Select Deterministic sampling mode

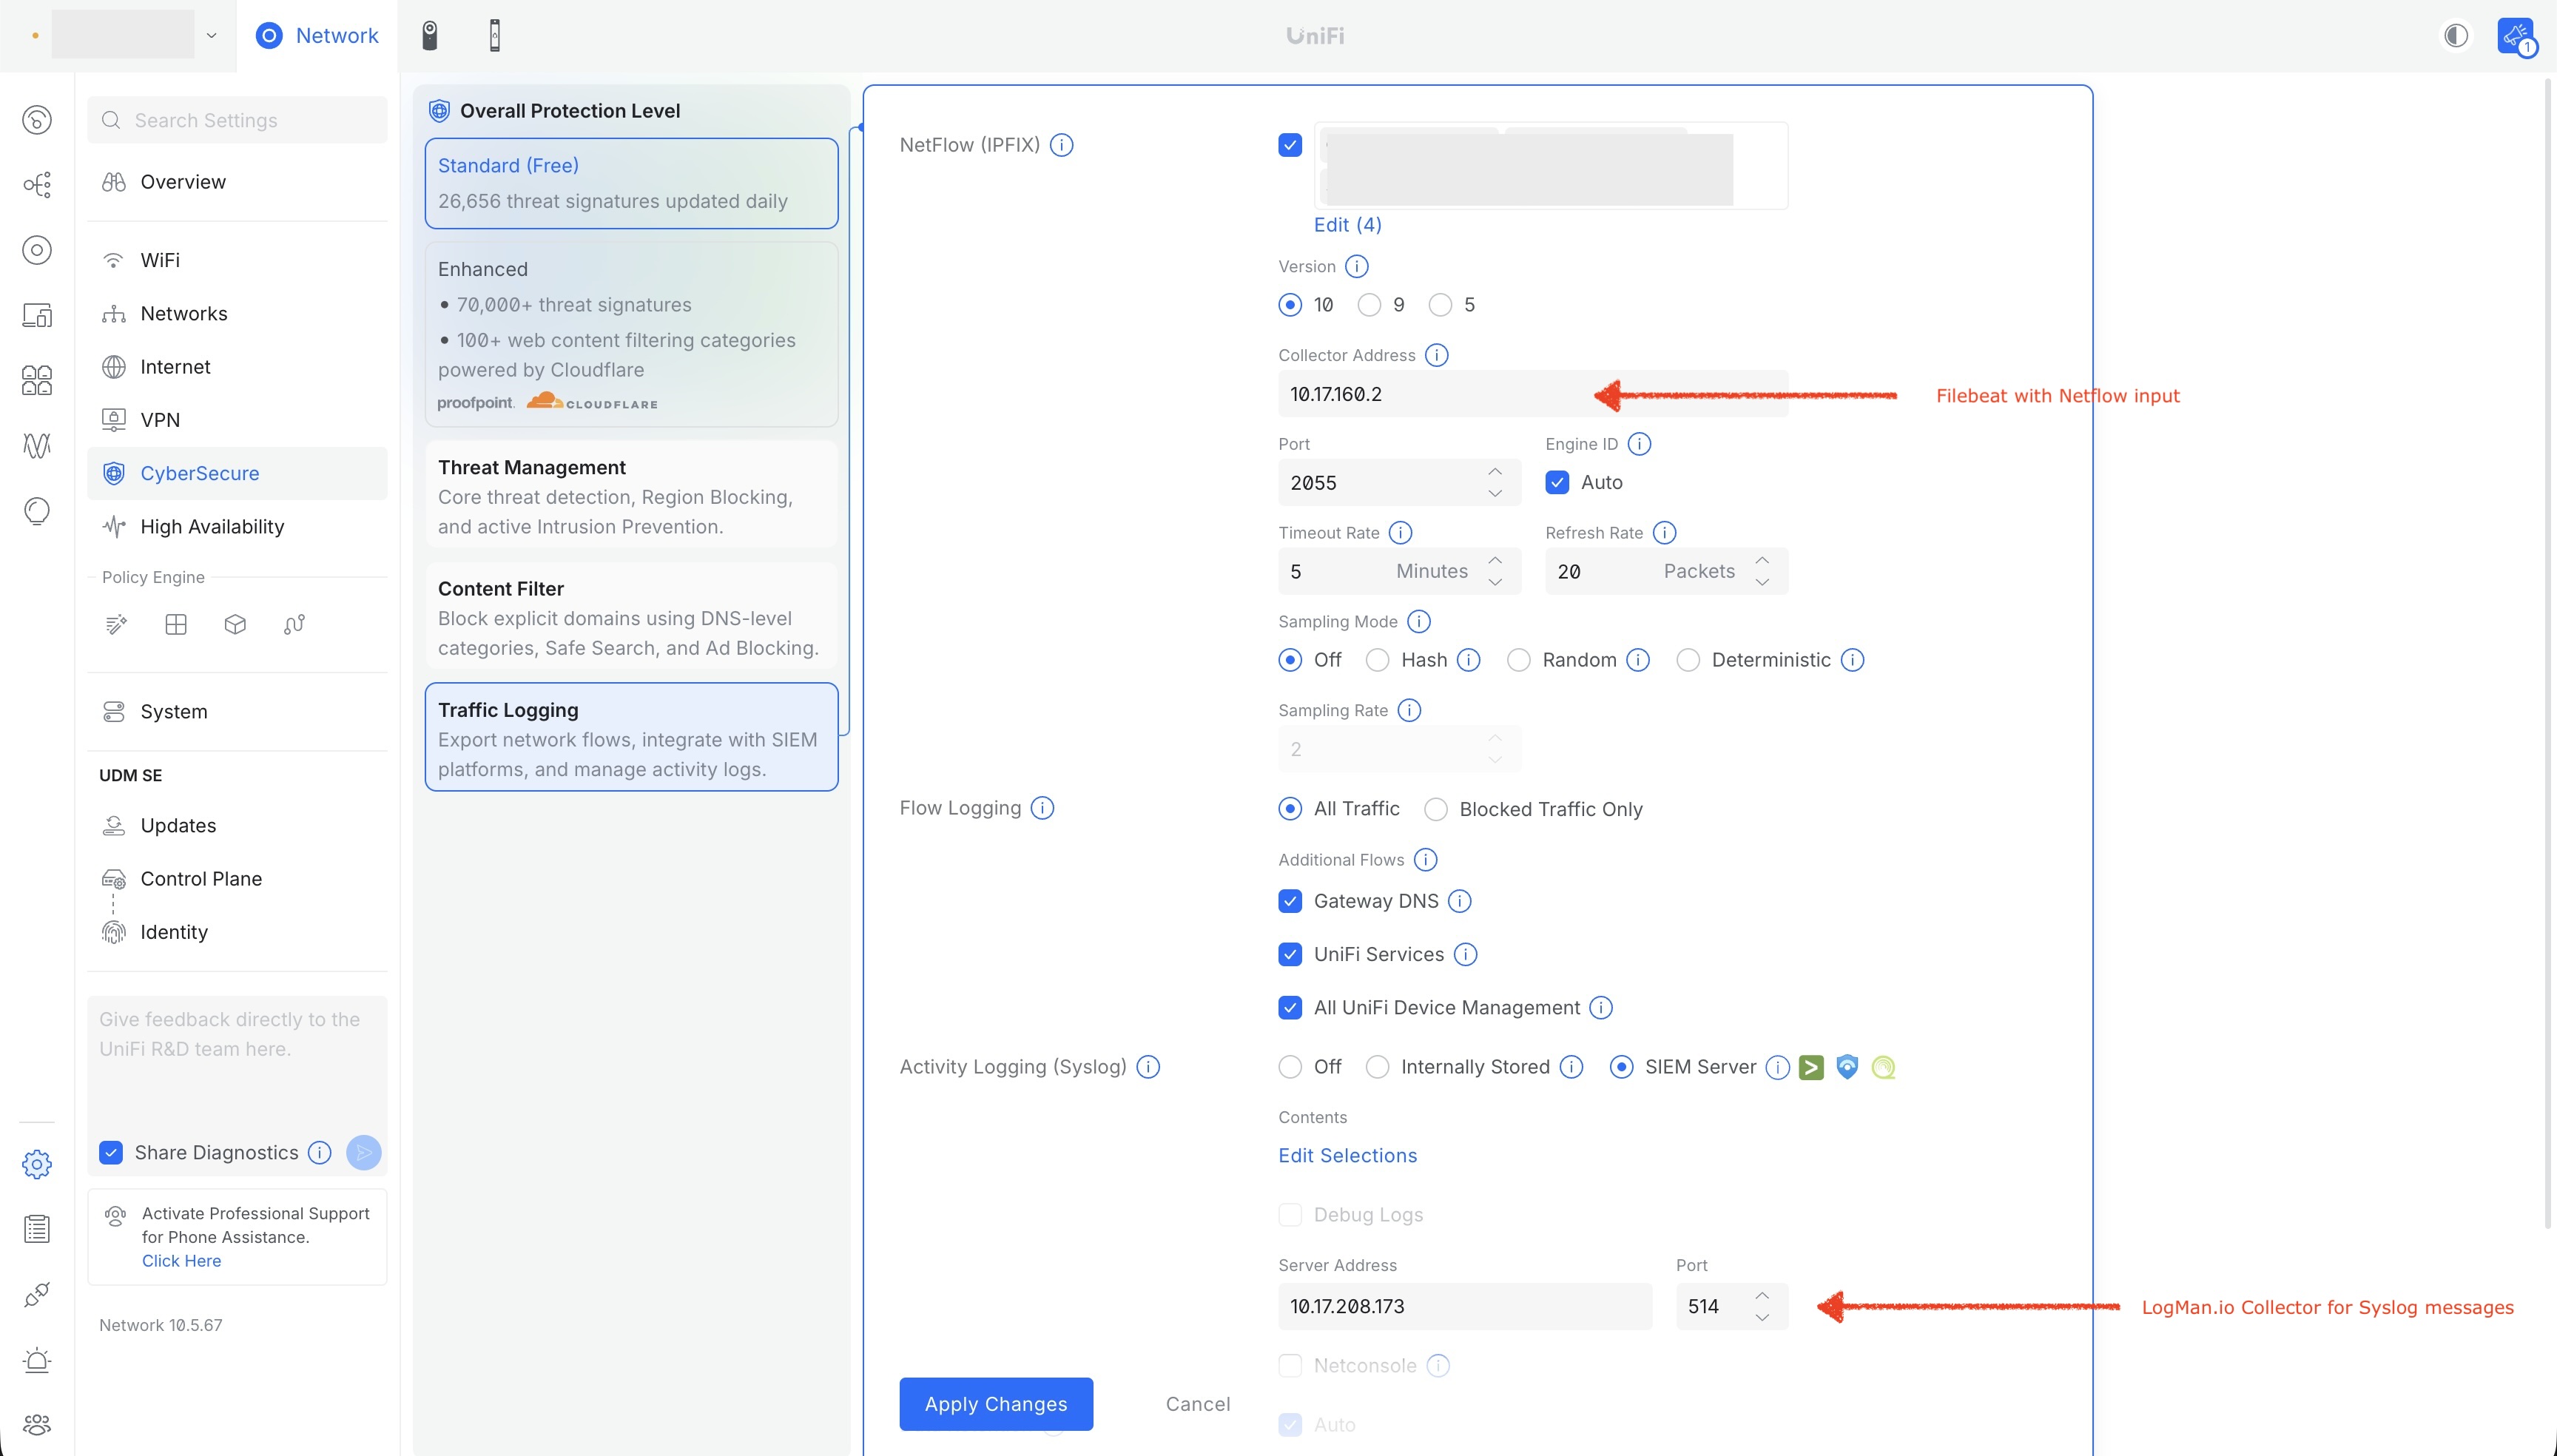pyautogui.click(x=1688, y=660)
